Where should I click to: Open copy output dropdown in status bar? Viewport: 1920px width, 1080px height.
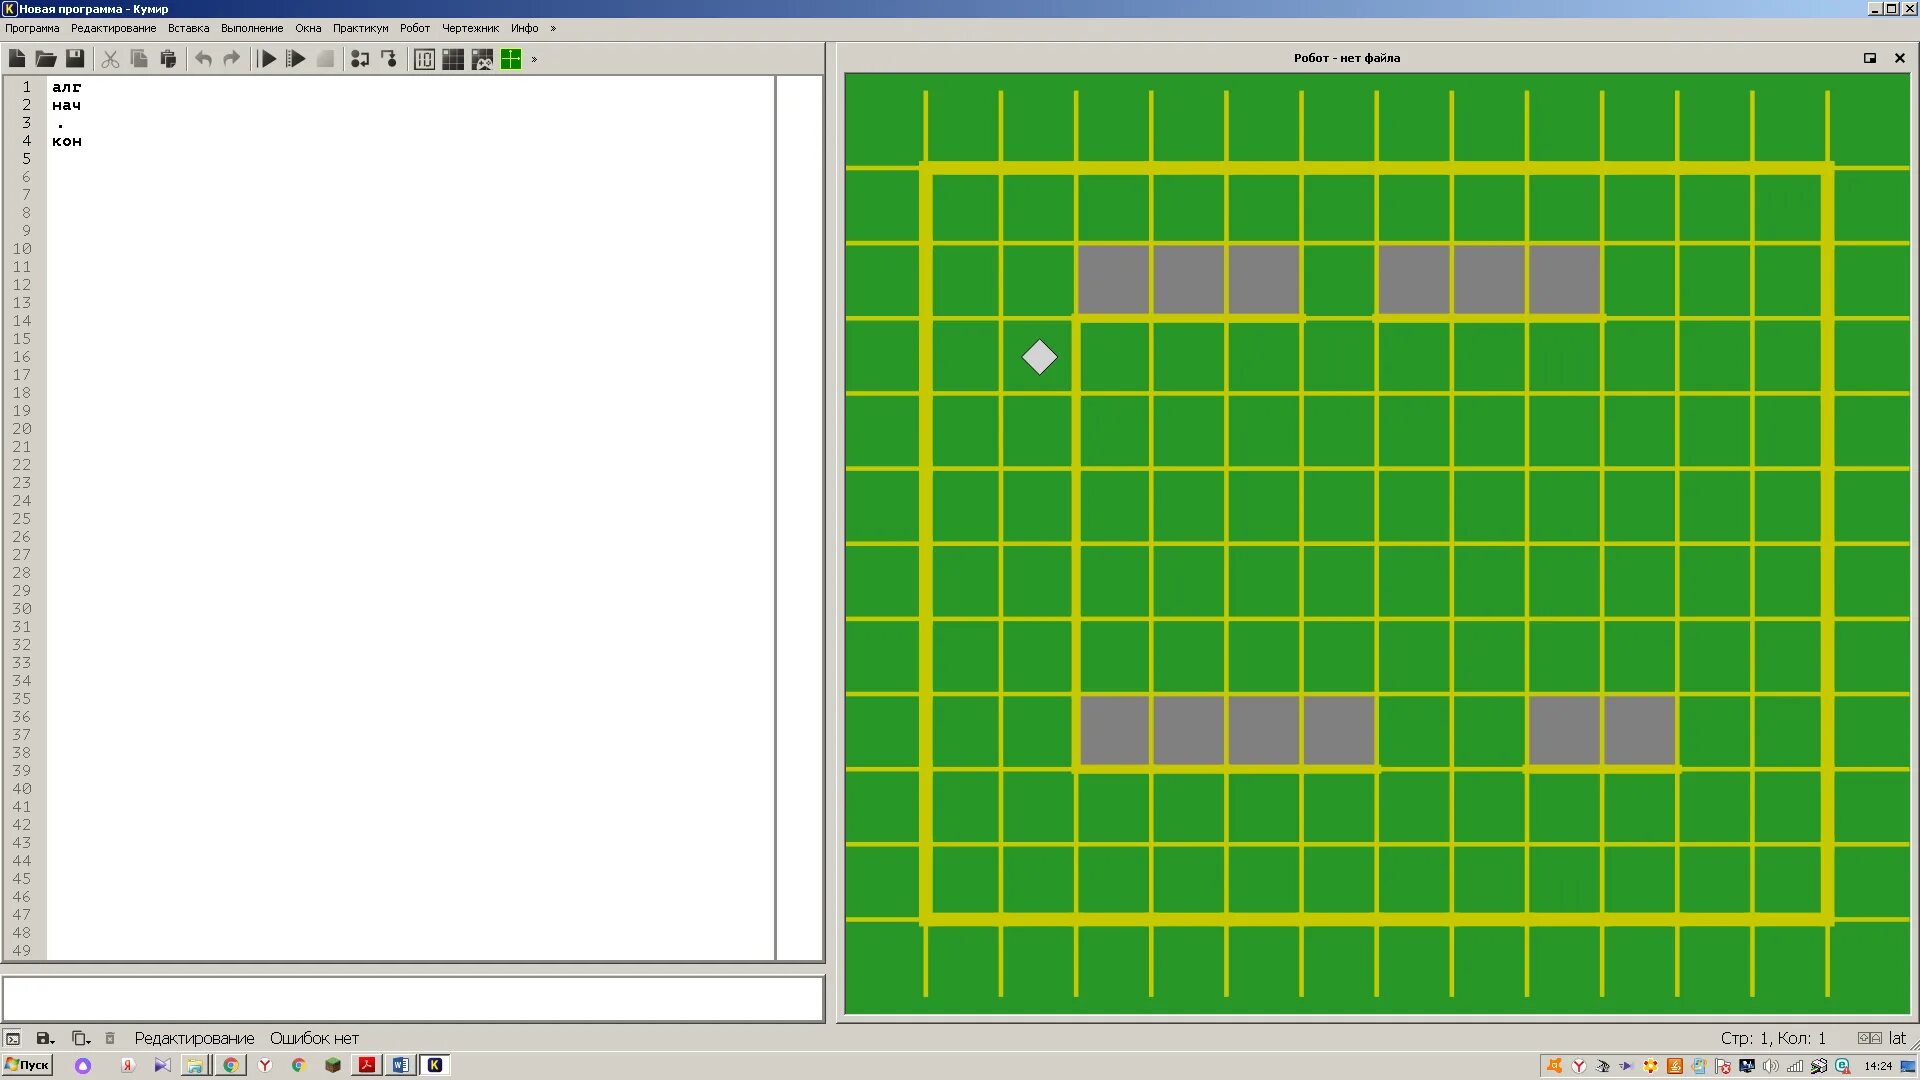(x=81, y=1038)
